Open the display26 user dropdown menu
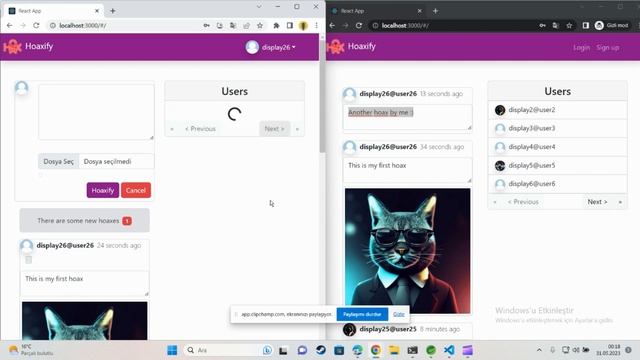Screen dimensions: 640x360 pos(271,47)
